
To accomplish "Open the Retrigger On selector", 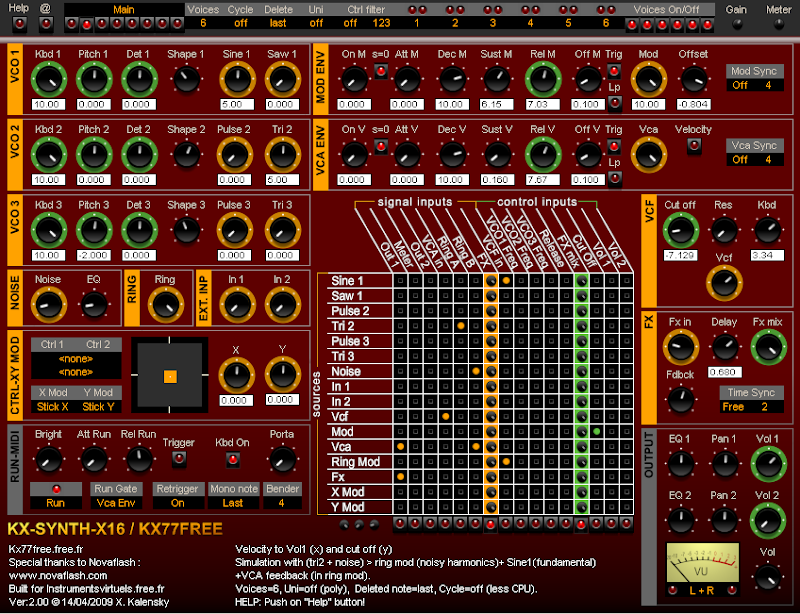I will point(178,503).
